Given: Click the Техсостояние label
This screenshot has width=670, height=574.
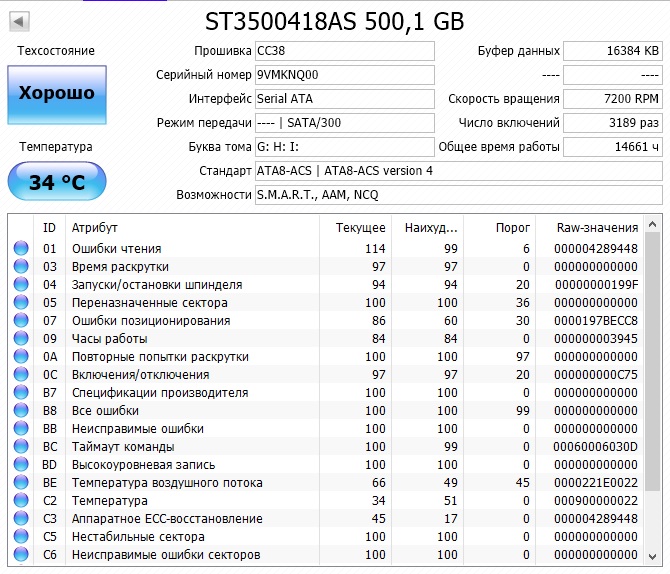Looking at the screenshot, I should point(56,50).
